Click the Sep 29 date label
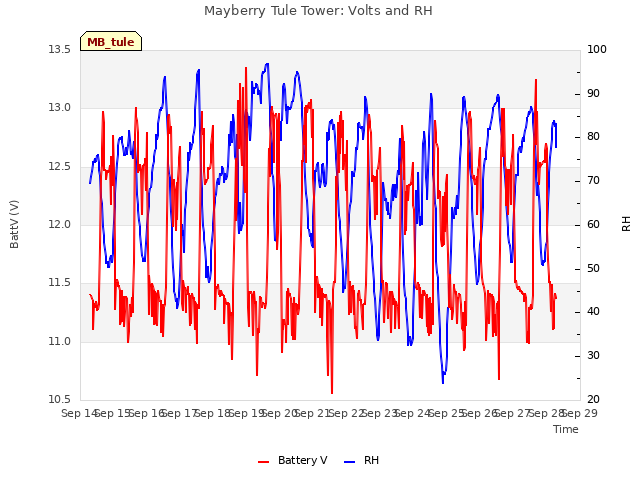Viewport: 640px width, 480px height. click(580, 413)
